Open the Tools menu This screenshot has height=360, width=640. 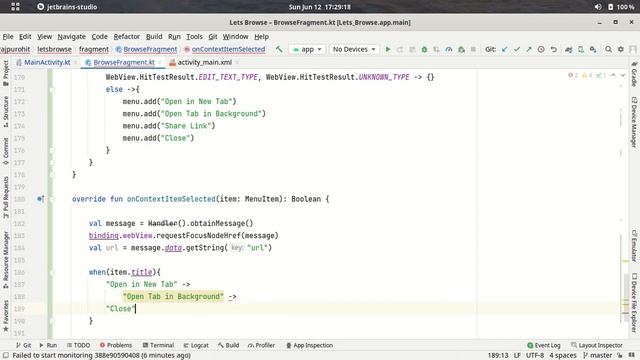pyautogui.click(x=194, y=37)
